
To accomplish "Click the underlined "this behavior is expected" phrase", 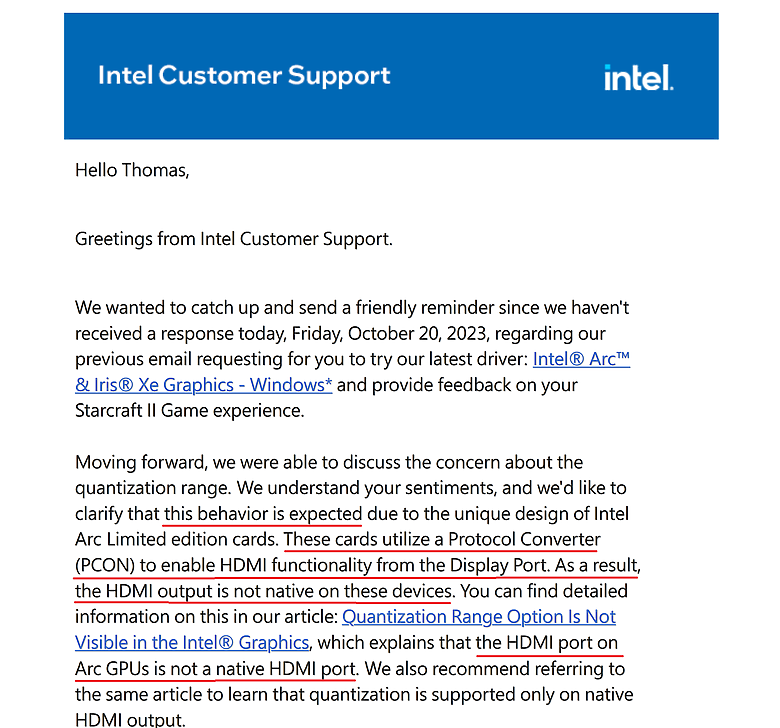I will coord(263,514).
